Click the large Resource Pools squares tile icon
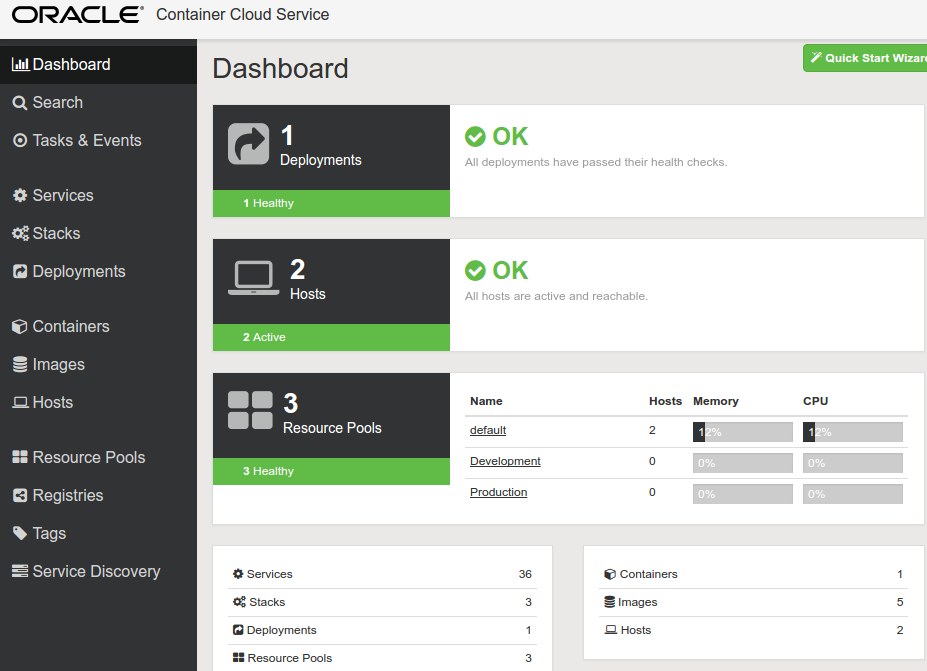This screenshot has height=671, width=927. tap(250, 410)
